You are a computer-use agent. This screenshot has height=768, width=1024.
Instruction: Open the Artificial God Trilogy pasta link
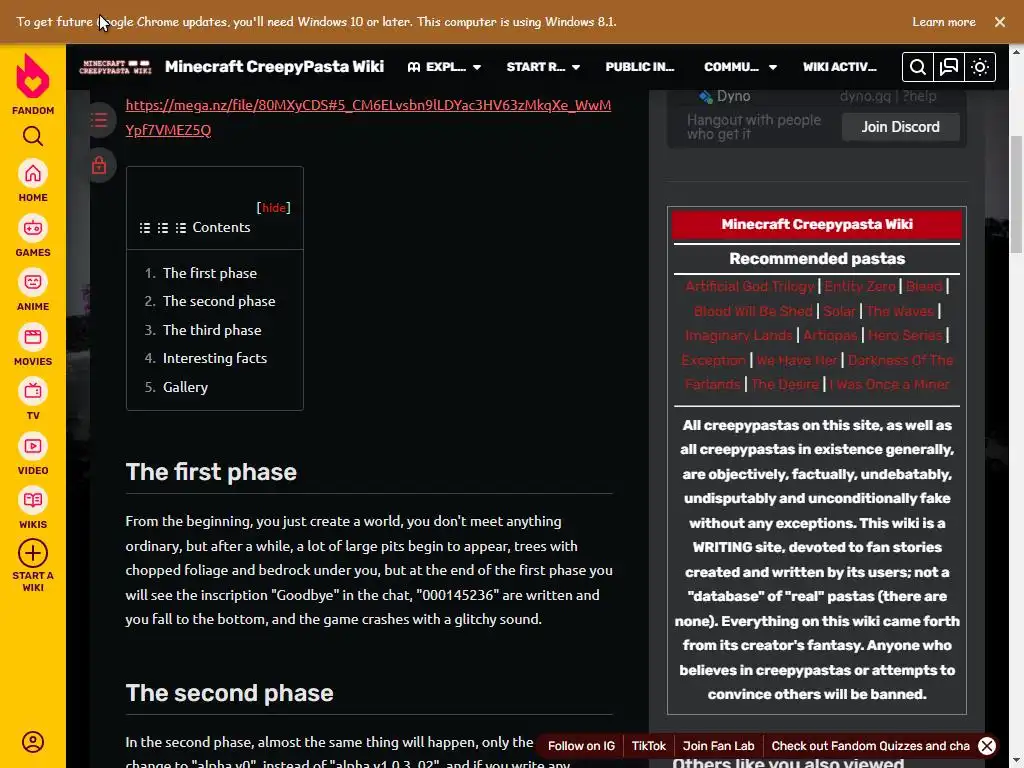[749, 286]
